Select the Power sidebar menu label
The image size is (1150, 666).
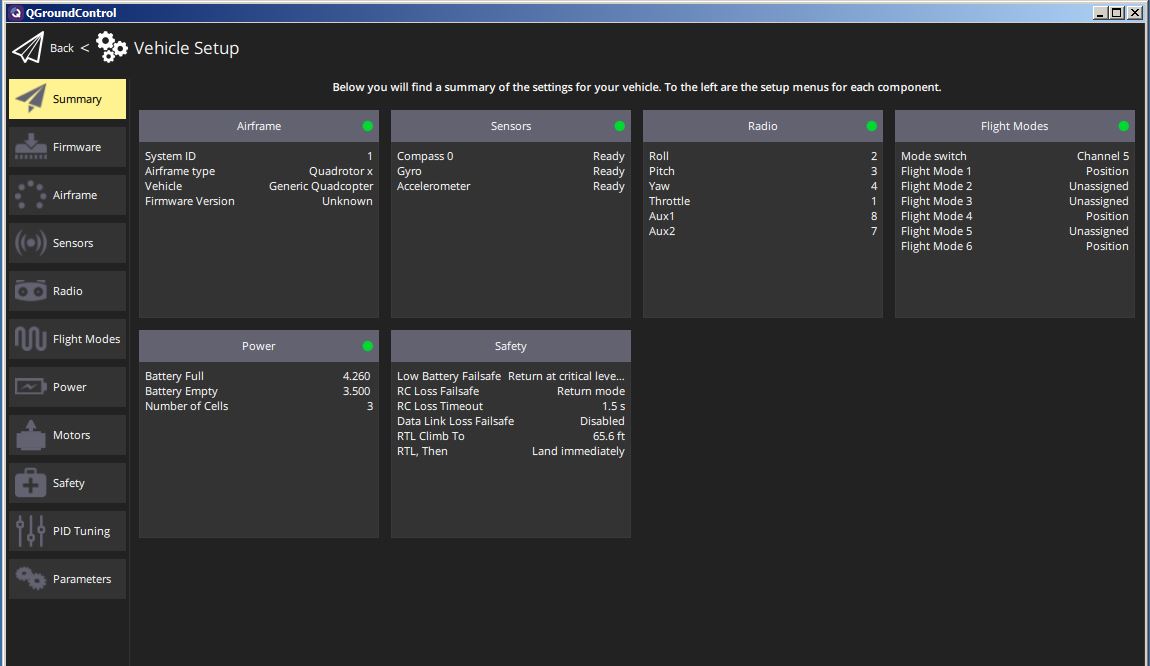click(x=70, y=387)
